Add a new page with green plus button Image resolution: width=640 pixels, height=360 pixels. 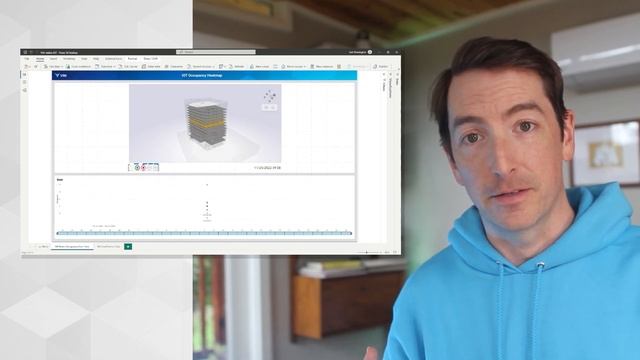coord(128,247)
